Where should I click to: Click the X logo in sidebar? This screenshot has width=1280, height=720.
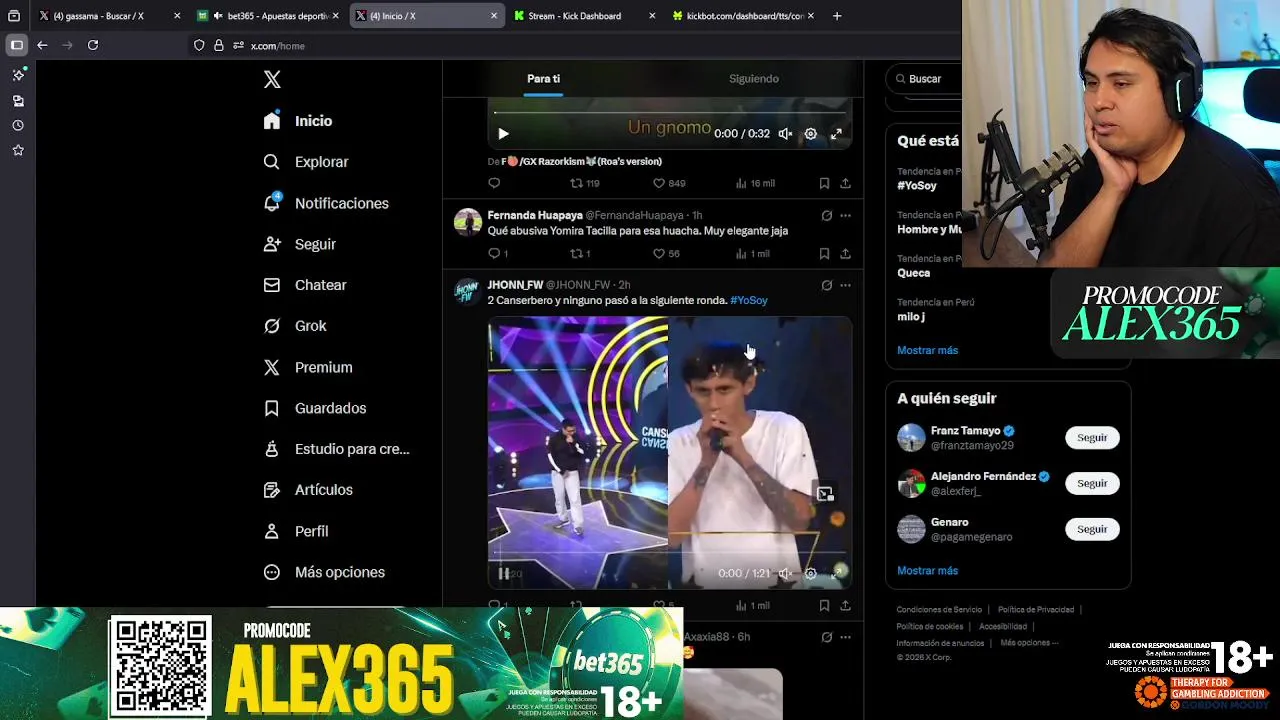pos(272,80)
